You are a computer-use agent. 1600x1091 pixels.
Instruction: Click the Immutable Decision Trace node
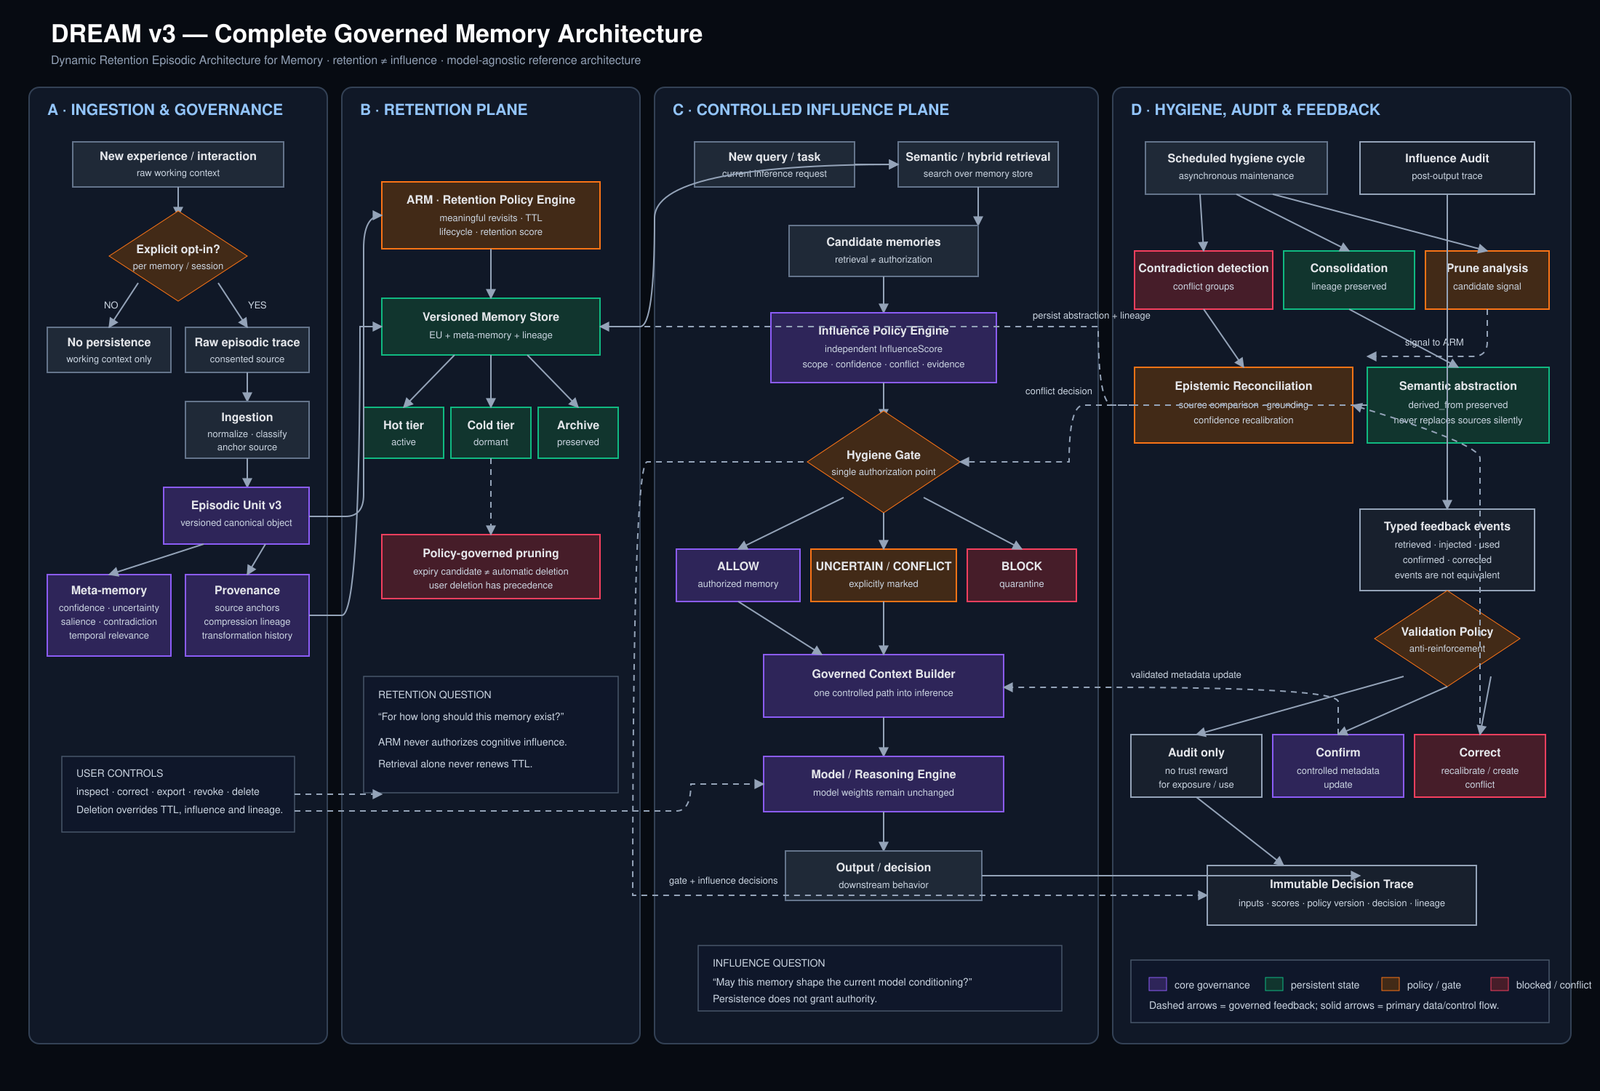[x=1341, y=895]
